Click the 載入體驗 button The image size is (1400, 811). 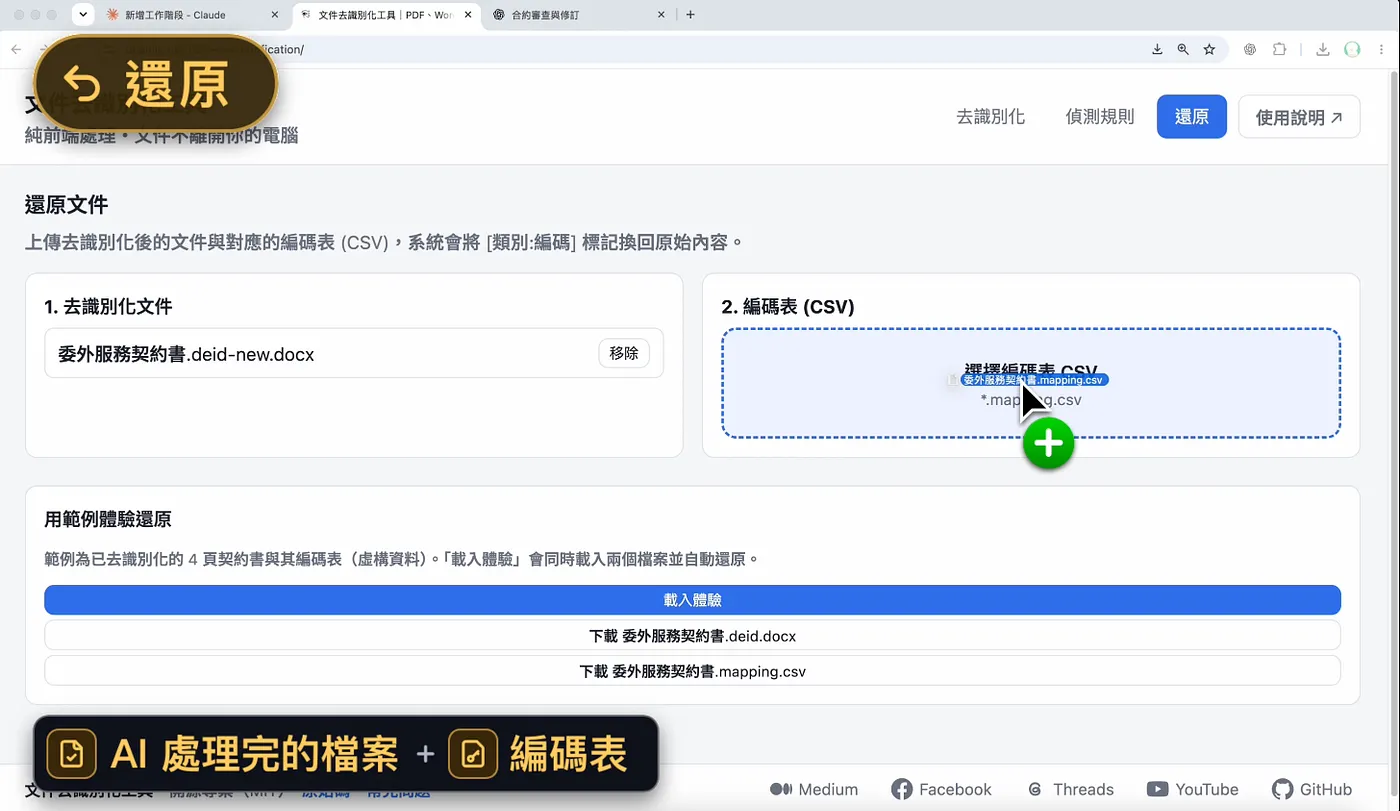(x=692, y=600)
